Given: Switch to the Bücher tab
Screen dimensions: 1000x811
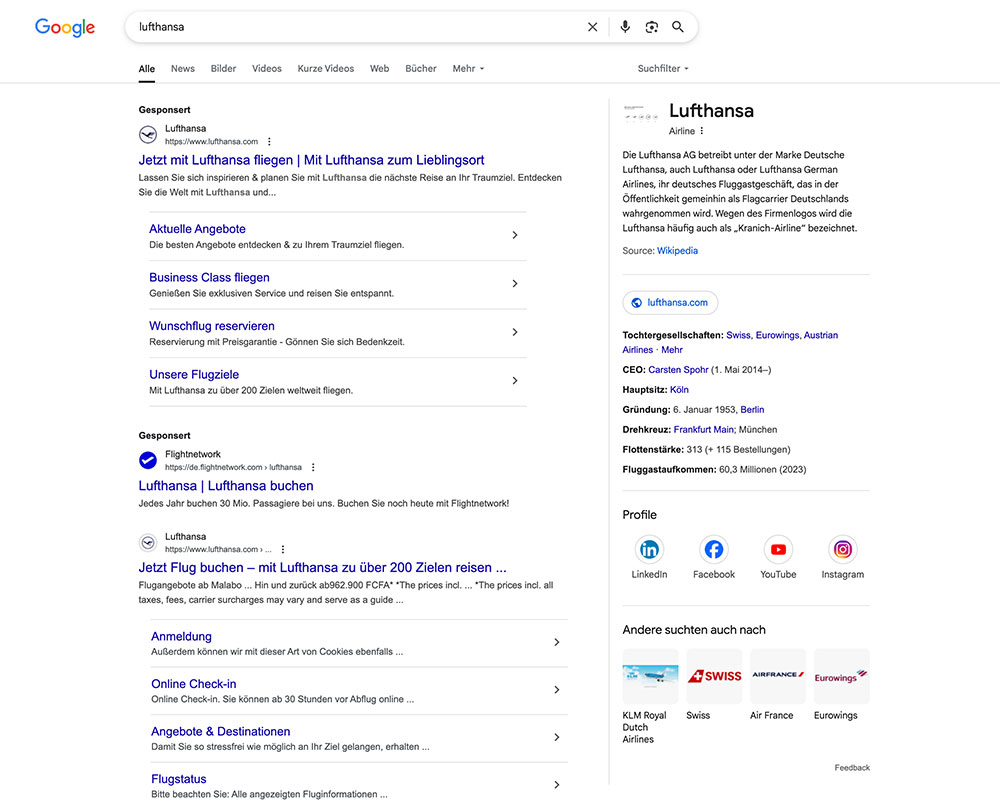Looking at the screenshot, I should (x=421, y=68).
